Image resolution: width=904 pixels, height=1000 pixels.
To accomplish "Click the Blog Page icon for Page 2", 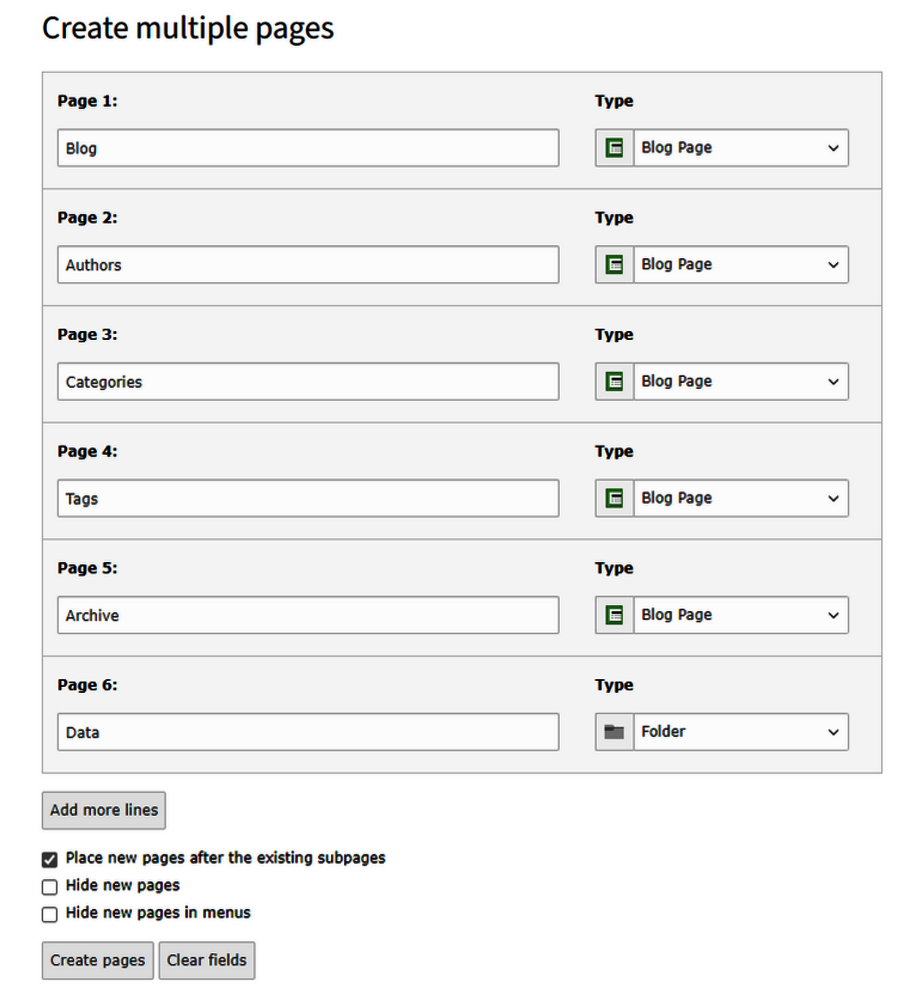I will pyautogui.click(x=614, y=265).
